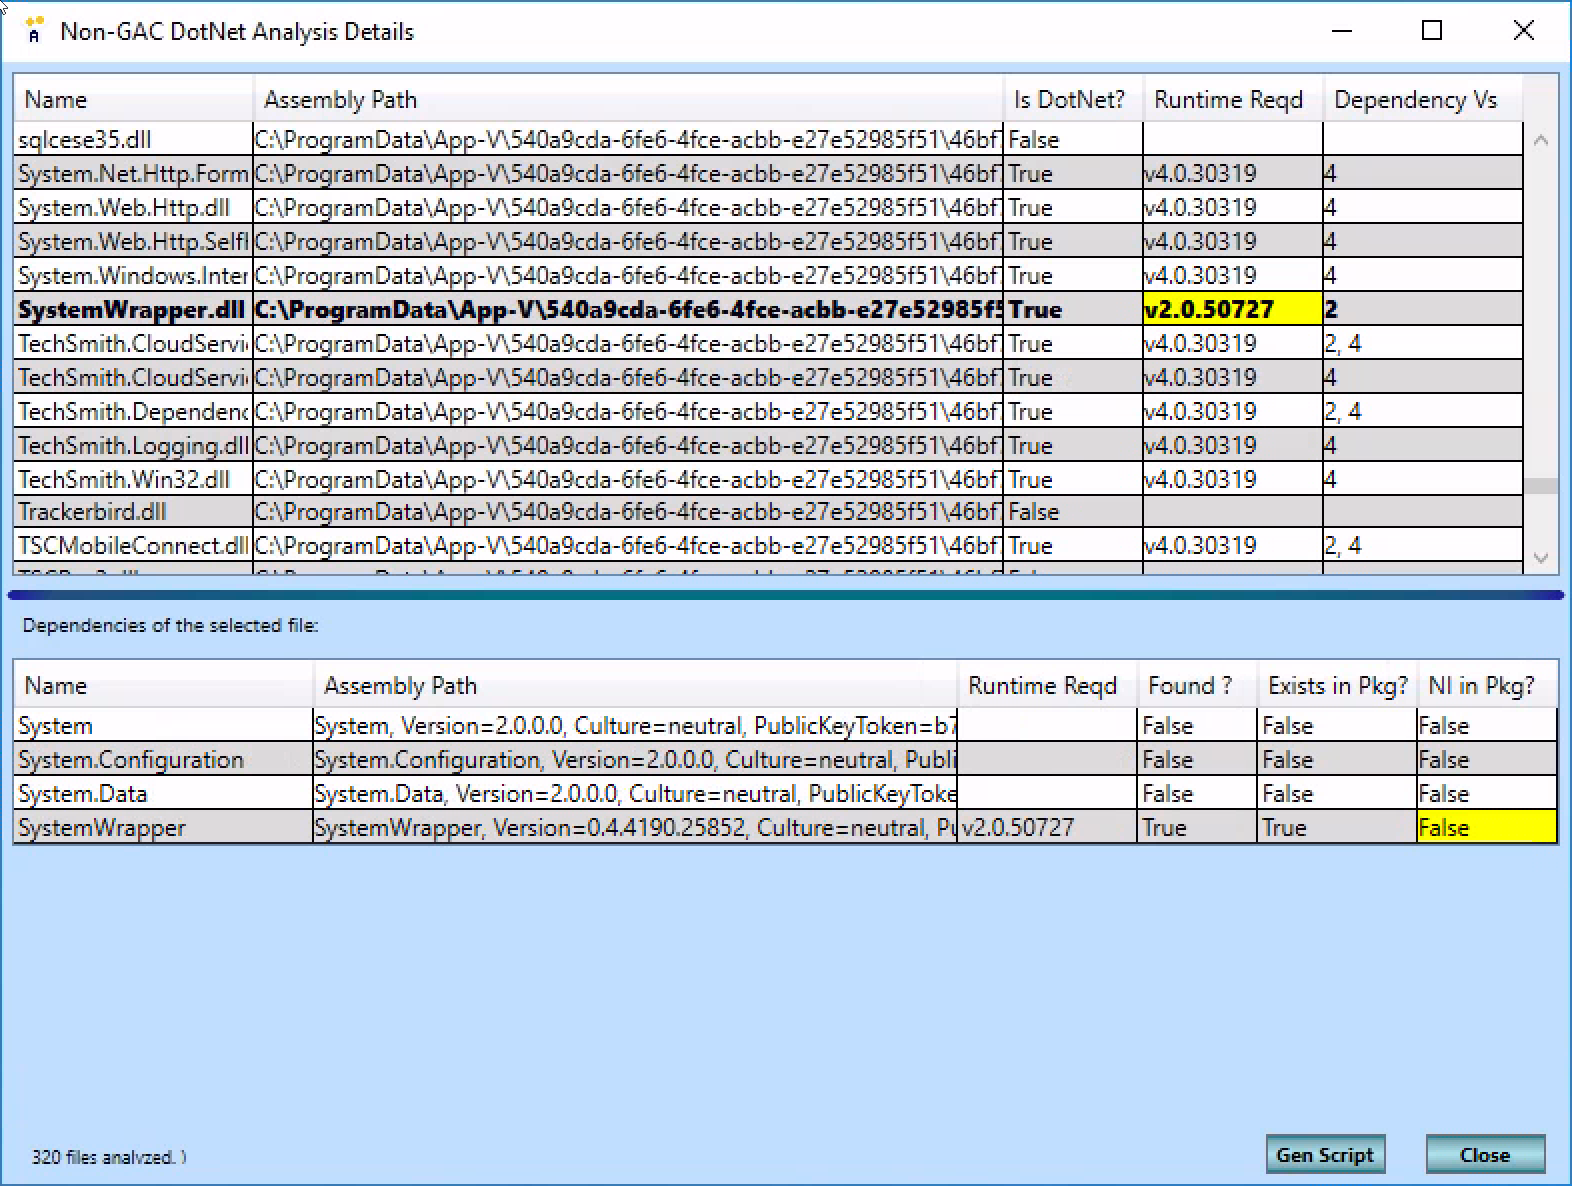
Task: Click v2.0.50727 runtime cell in SystemWrapper dependency
Action: point(1047,828)
